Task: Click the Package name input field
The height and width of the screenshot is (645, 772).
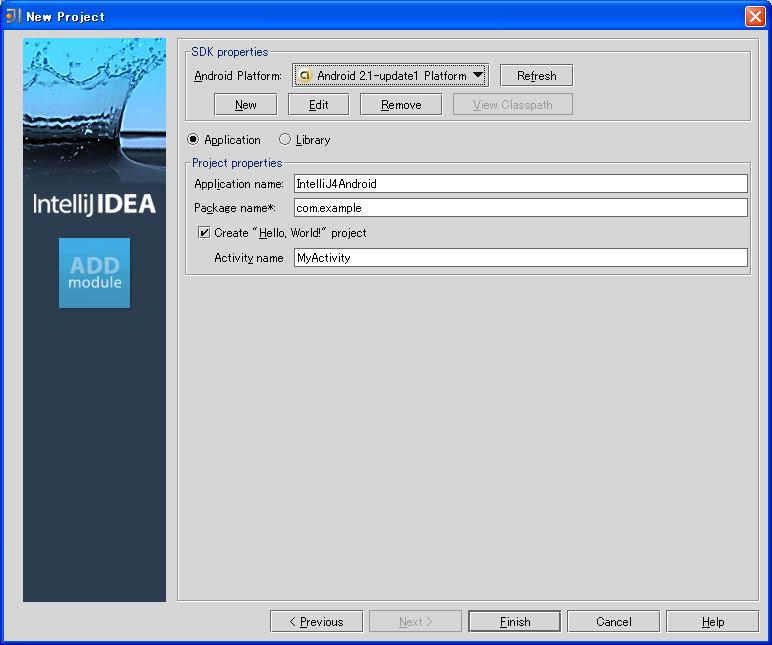Action: coord(520,208)
